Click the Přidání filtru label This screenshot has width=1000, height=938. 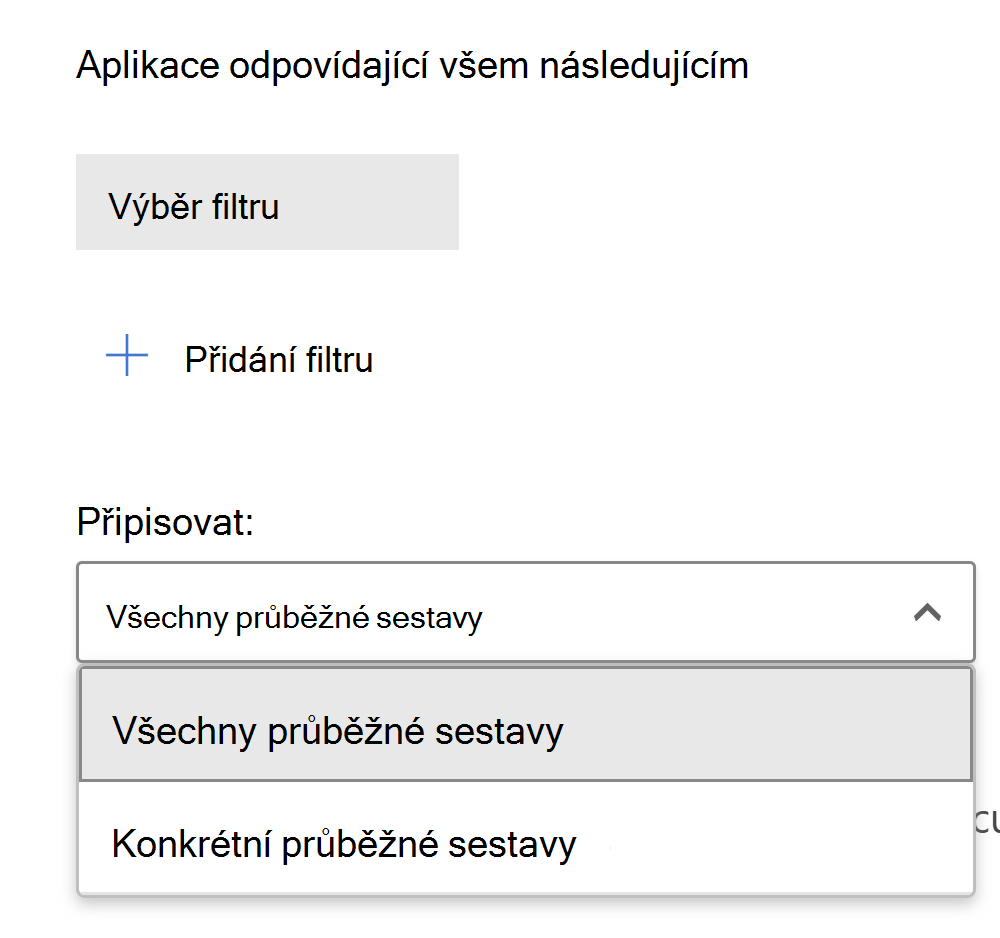[x=278, y=359]
